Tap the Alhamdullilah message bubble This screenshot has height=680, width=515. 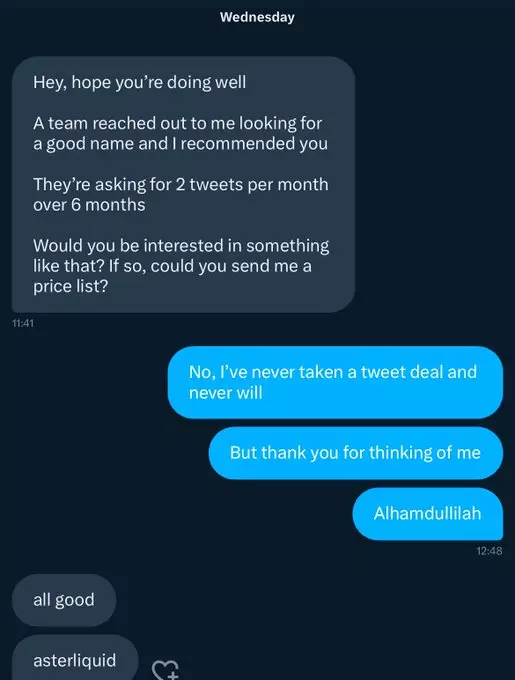(x=428, y=513)
